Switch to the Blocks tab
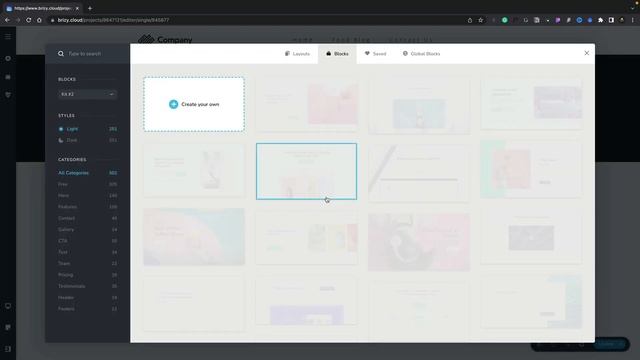 337,53
